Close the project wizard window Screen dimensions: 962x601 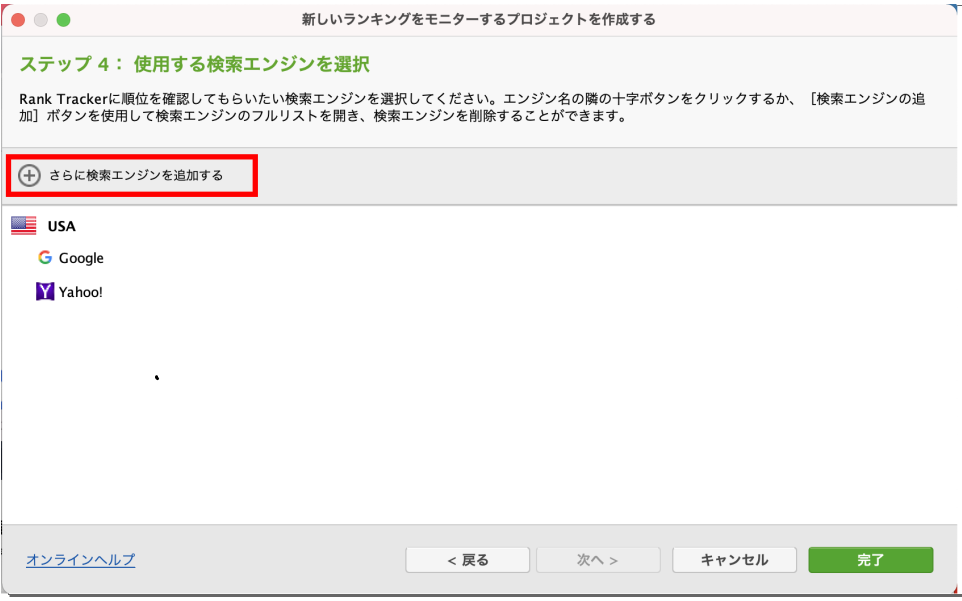point(18,20)
